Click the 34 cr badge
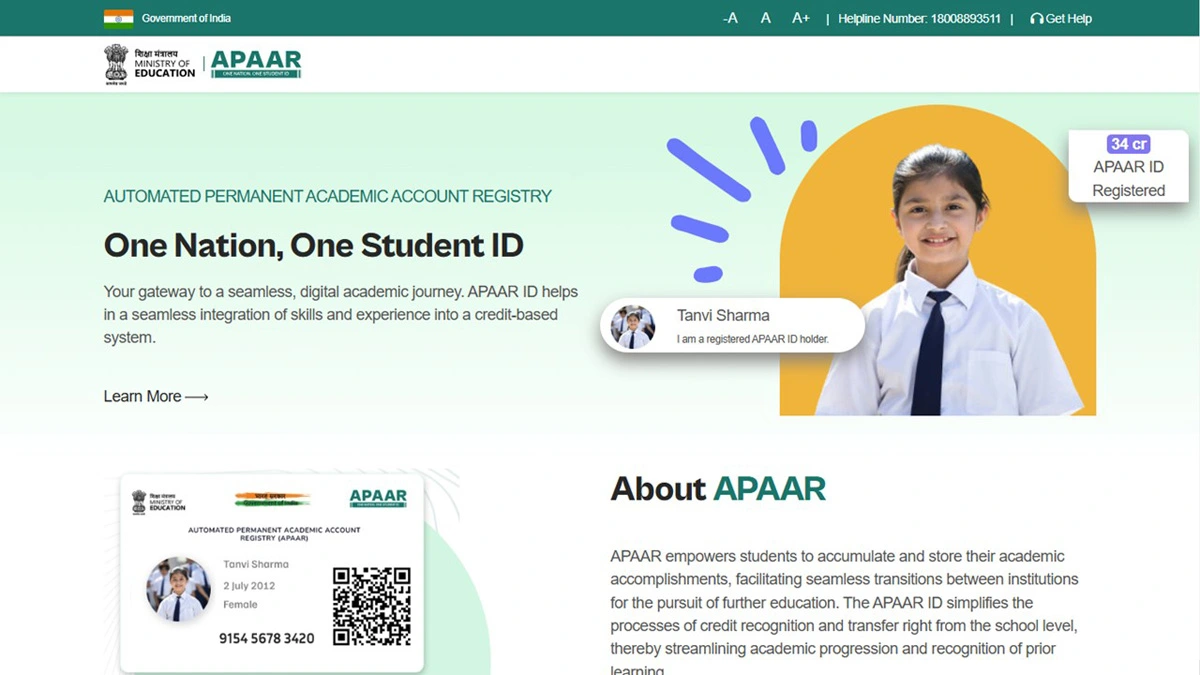1200x675 pixels. pyautogui.click(x=1128, y=144)
